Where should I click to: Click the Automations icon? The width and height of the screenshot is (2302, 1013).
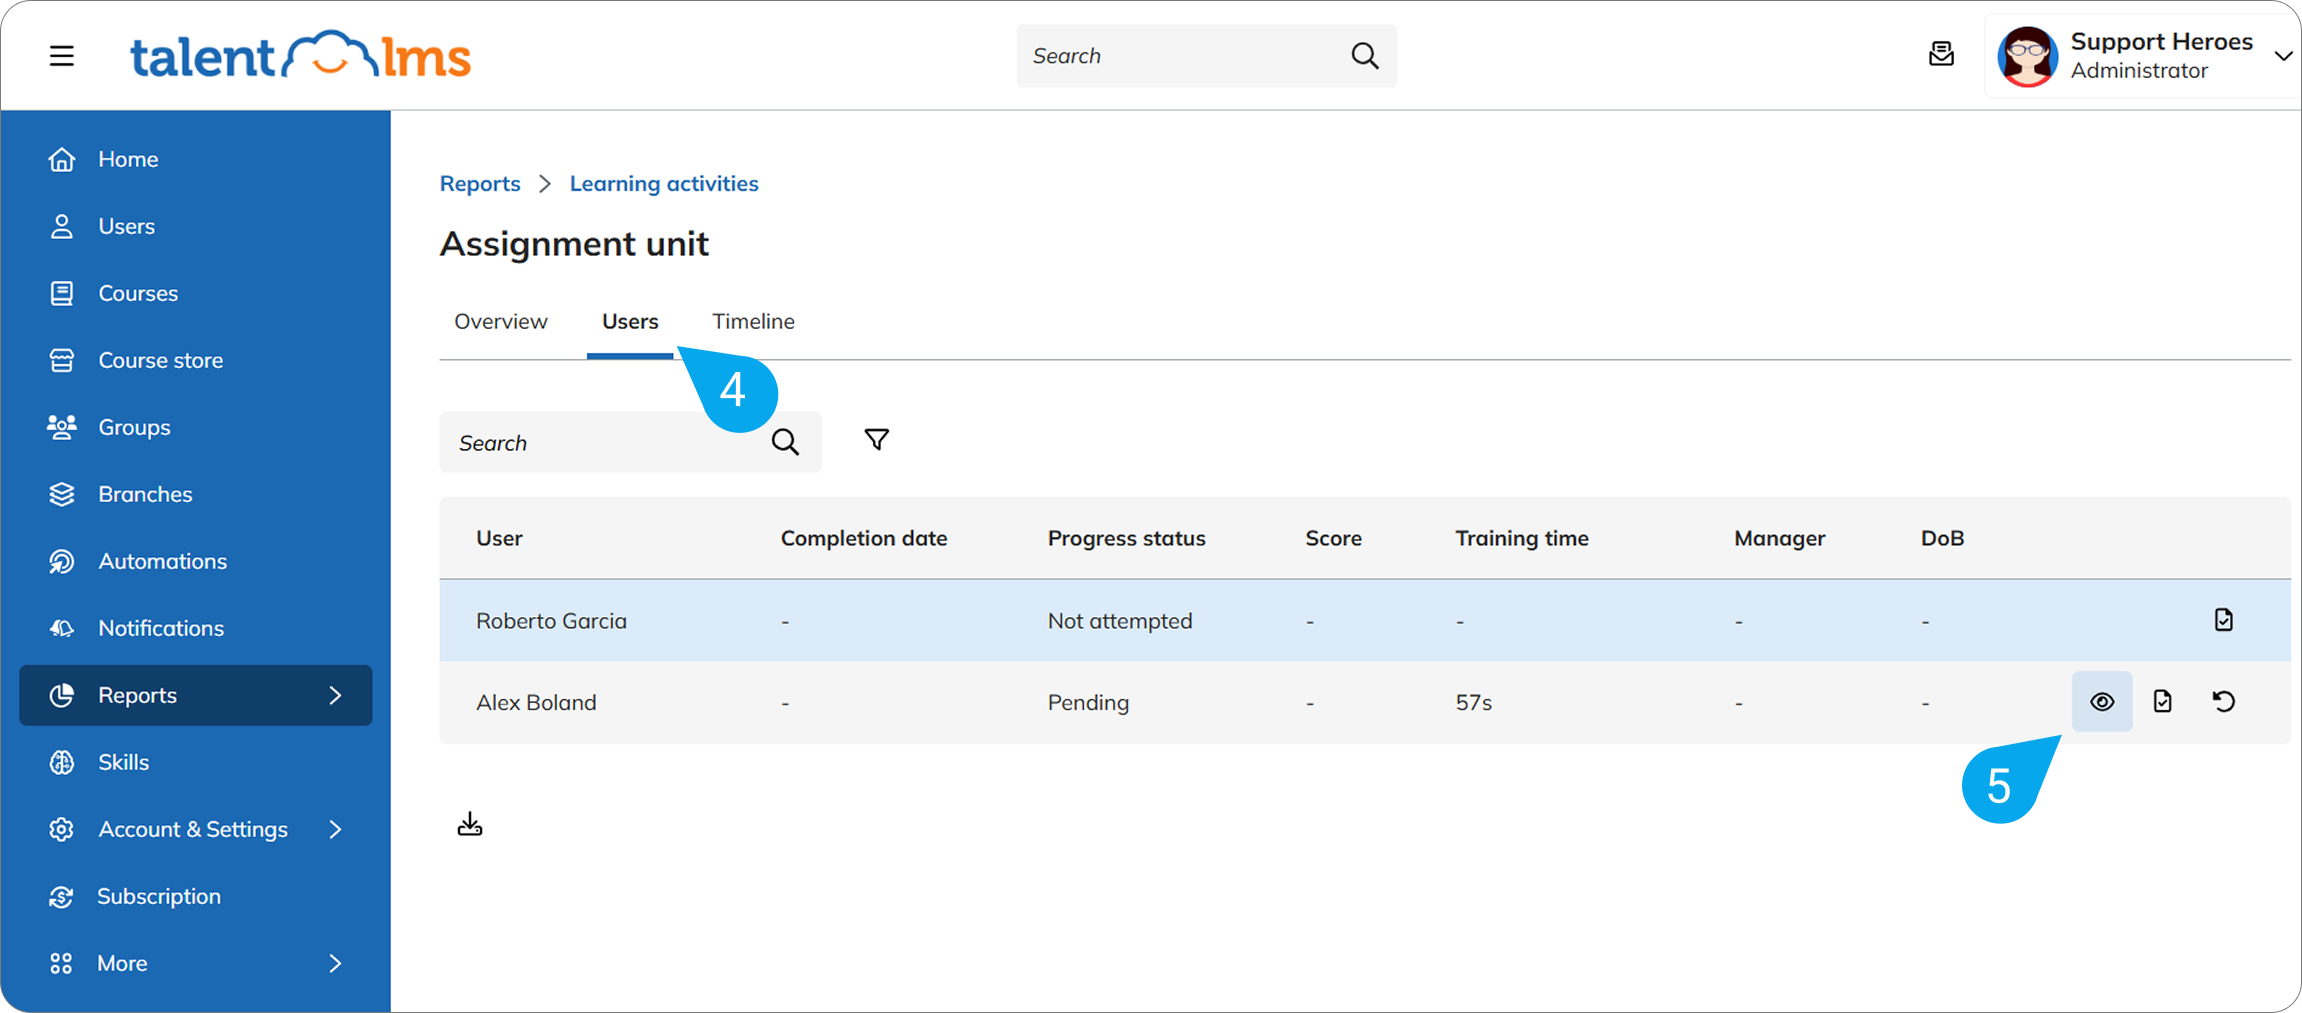coord(62,561)
